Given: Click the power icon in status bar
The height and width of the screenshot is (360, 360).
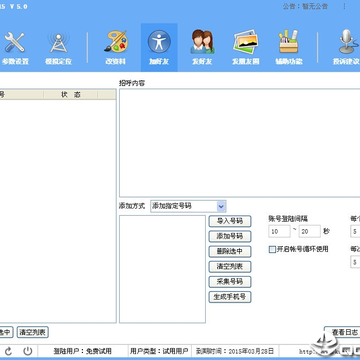Looking at the screenshot, I should [x=28, y=351].
